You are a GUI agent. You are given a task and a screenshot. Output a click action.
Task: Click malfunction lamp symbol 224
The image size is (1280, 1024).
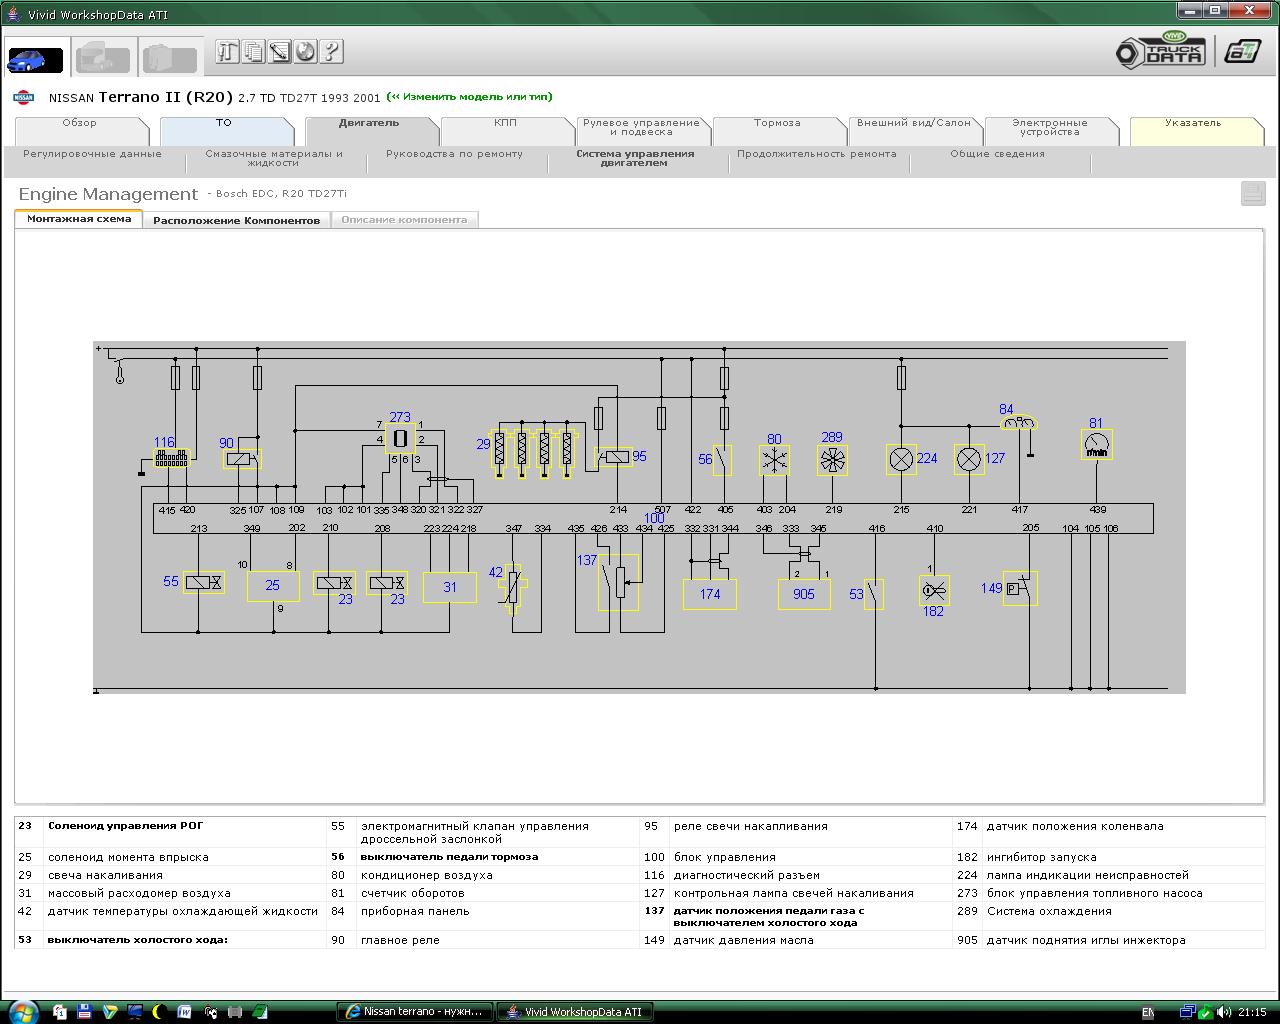[x=902, y=459]
